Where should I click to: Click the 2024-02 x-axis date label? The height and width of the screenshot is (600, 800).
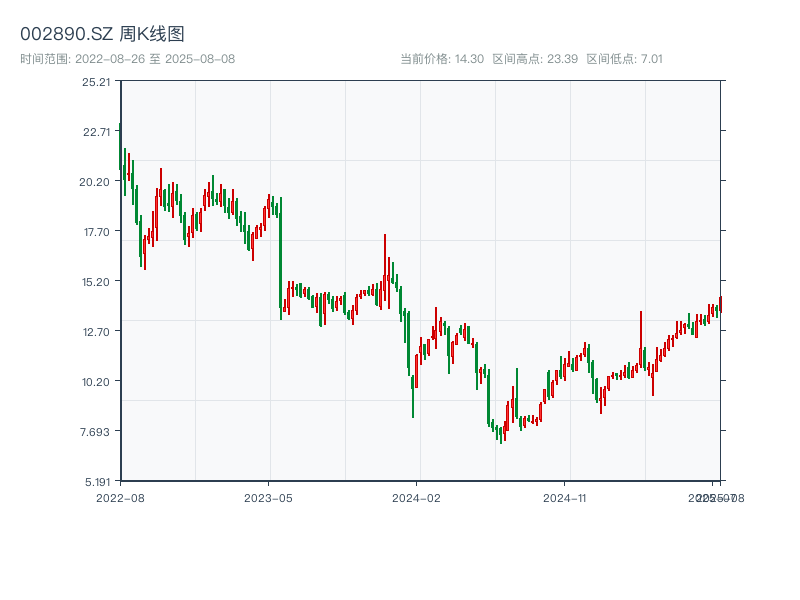(416, 497)
